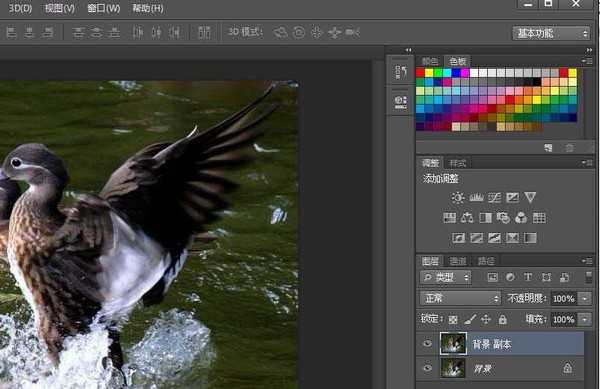Toggle filter for pixel layers

click(x=492, y=277)
